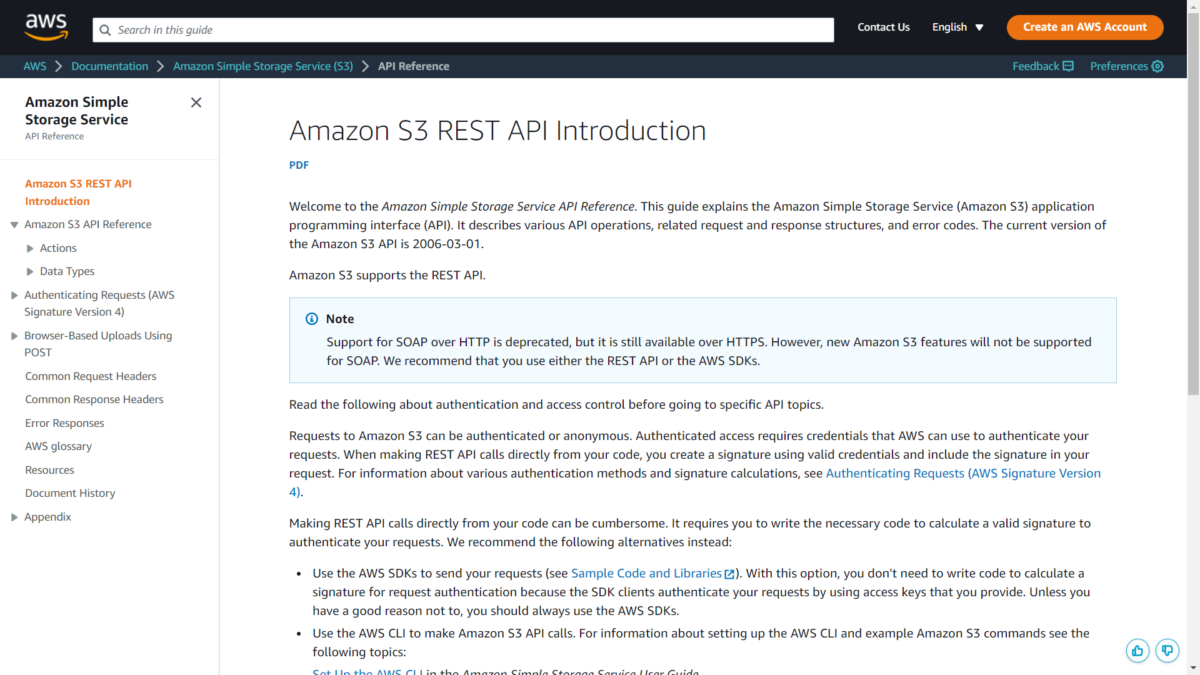The width and height of the screenshot is (1200, 675).
Task: Select Common Request Headers in the sidebar
Action: (x=90, y=375)
